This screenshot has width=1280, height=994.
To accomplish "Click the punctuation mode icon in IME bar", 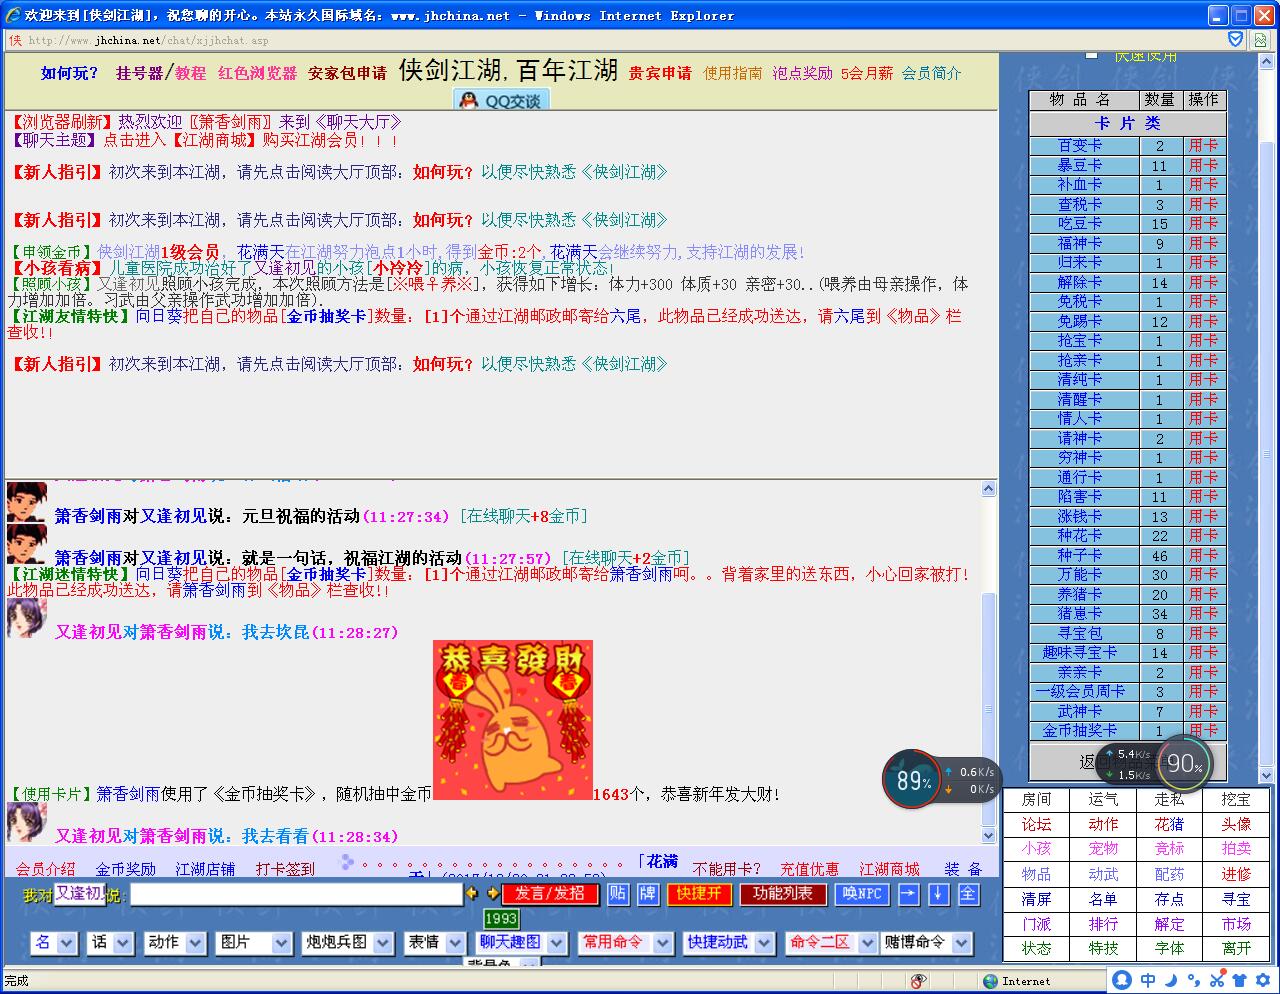I will (1194, 980).
